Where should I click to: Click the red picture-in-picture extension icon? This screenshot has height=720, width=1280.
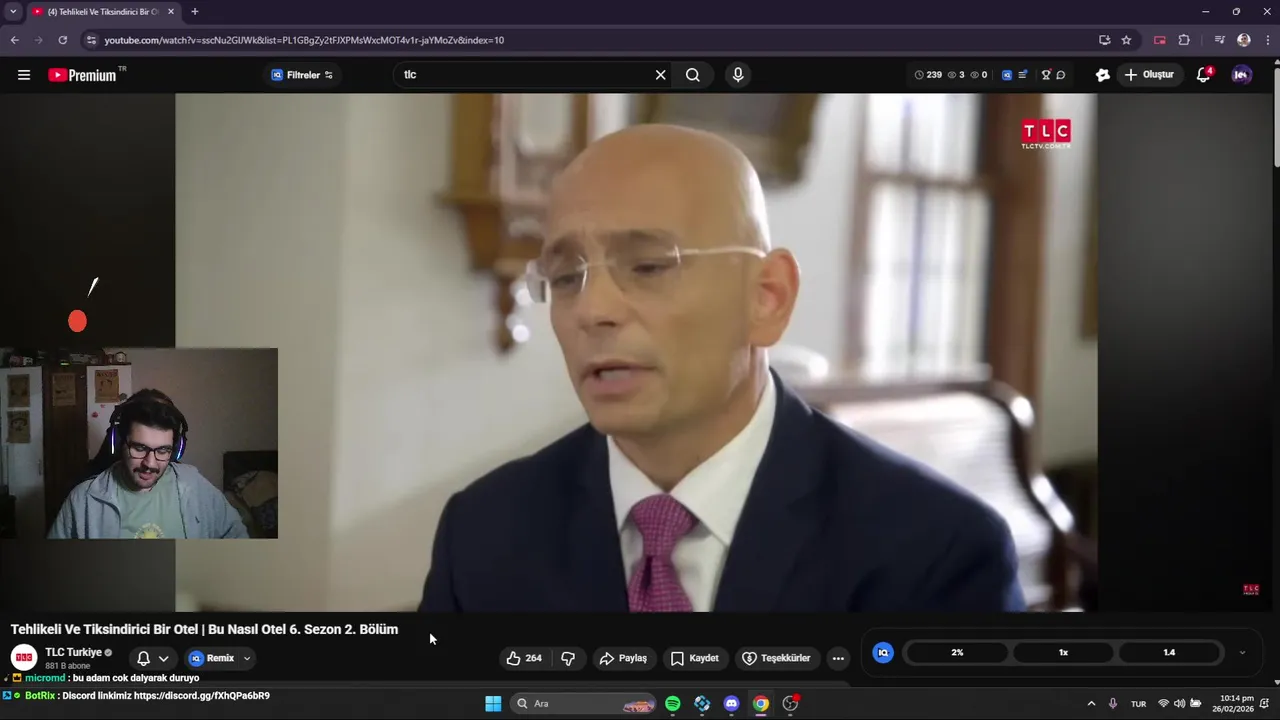[x=1160, y=40]
